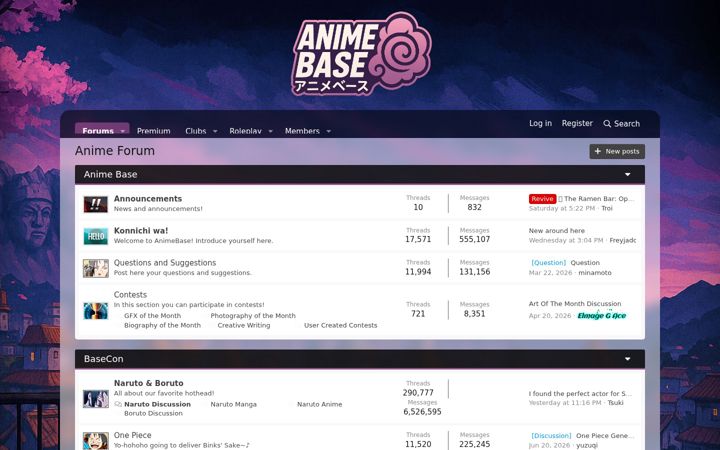Click Contests thread count 721

click(x=418, y=314)
